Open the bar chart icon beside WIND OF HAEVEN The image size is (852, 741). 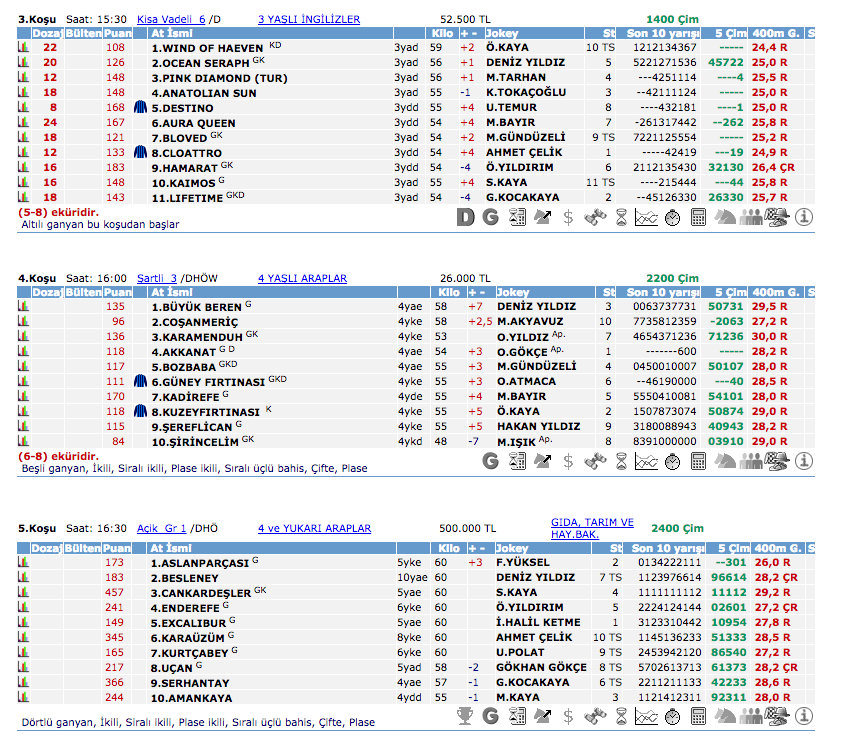(x=23, y=47)
